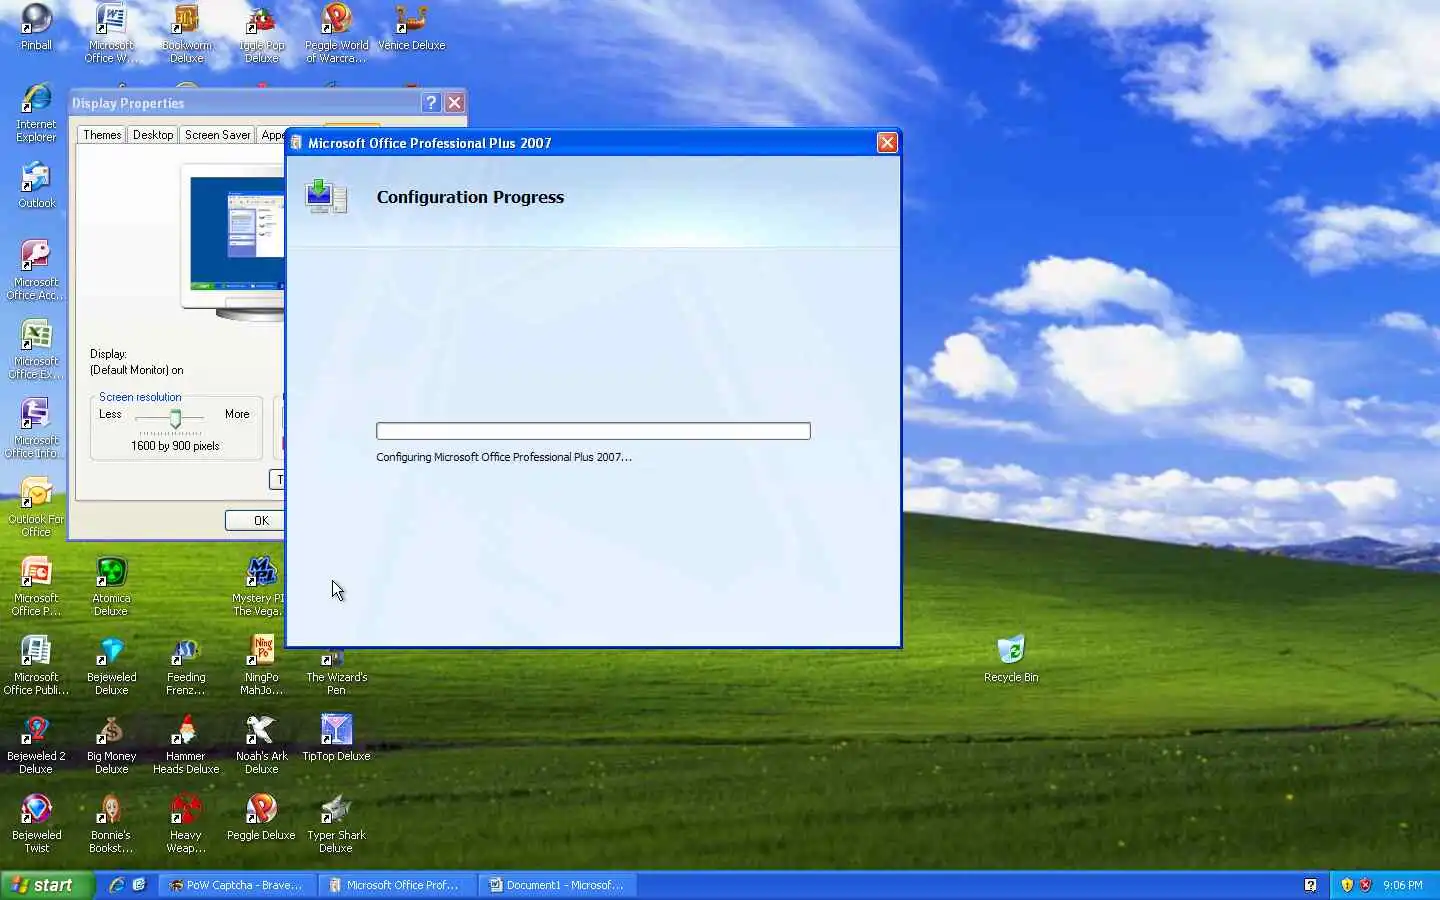The image size is (1440, 900).
Task: Select the Microsoft Office Word desktop shortcut
Action: pyautogui.click(x=111, y=32)
